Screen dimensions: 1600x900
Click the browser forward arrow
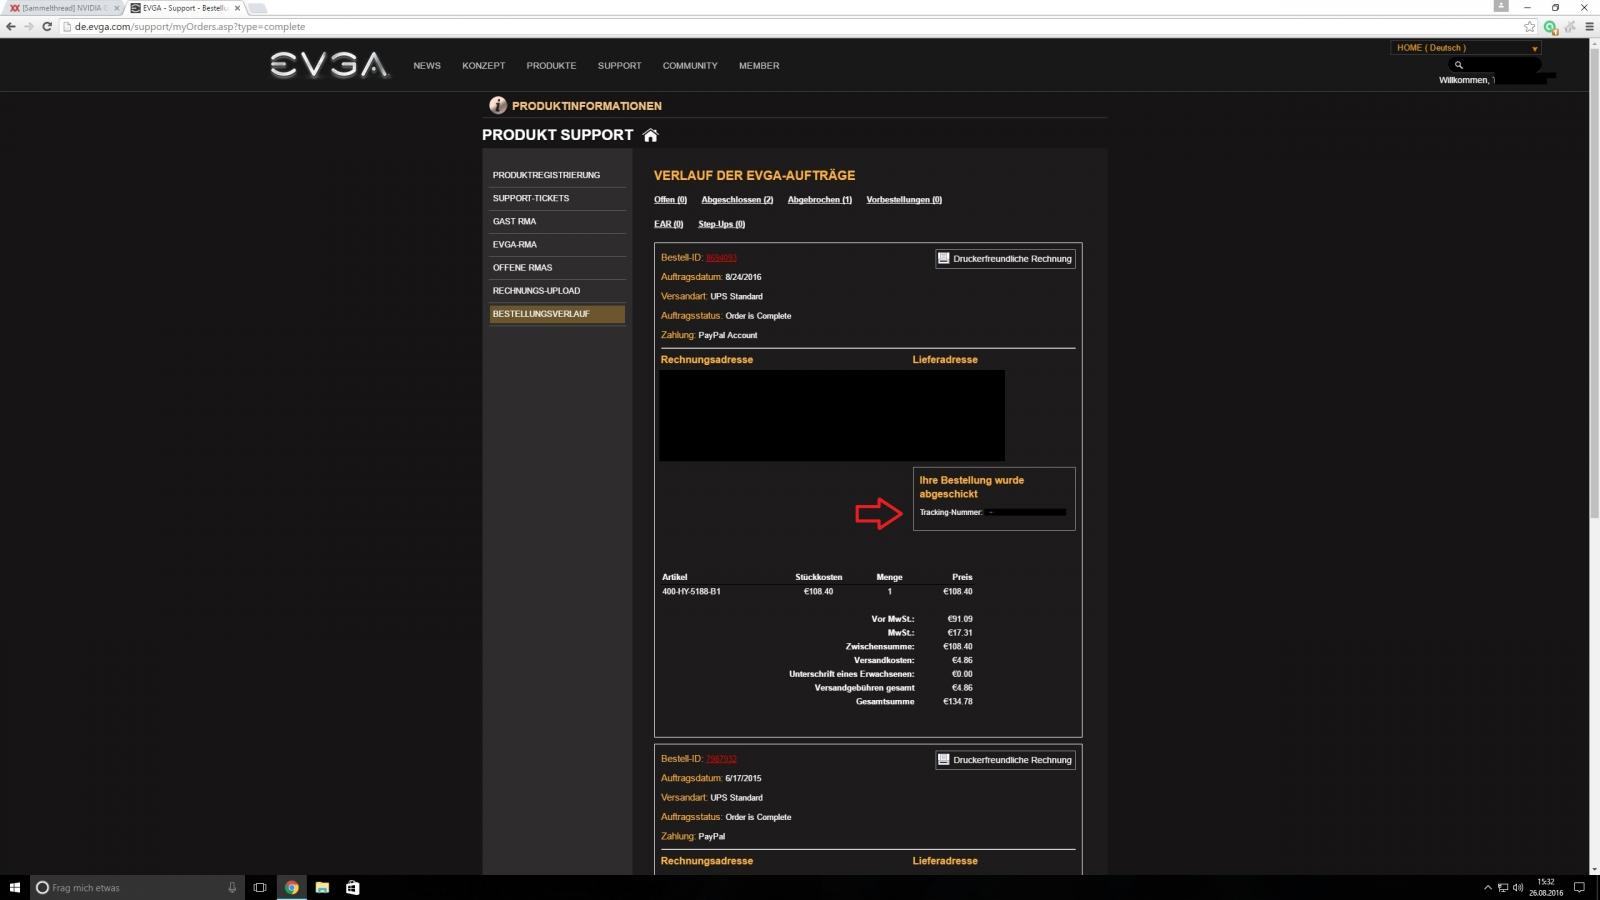click(x=29, y=27)
